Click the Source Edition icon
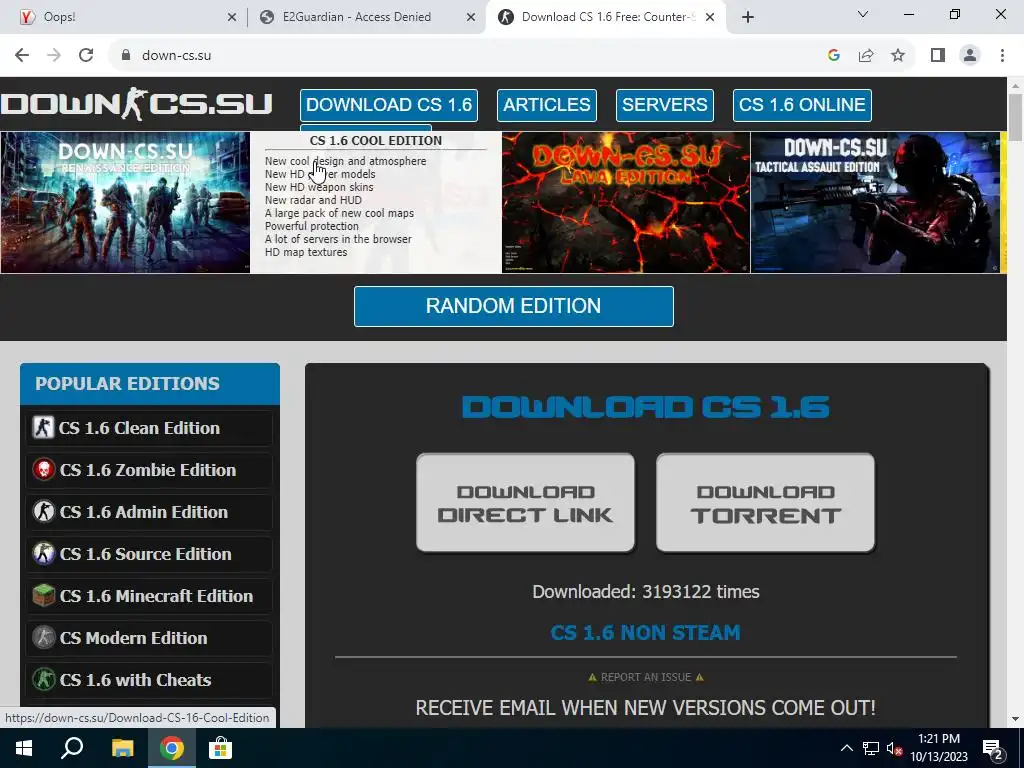Viewport: 1024px width, 768px height. pos(44,554)
